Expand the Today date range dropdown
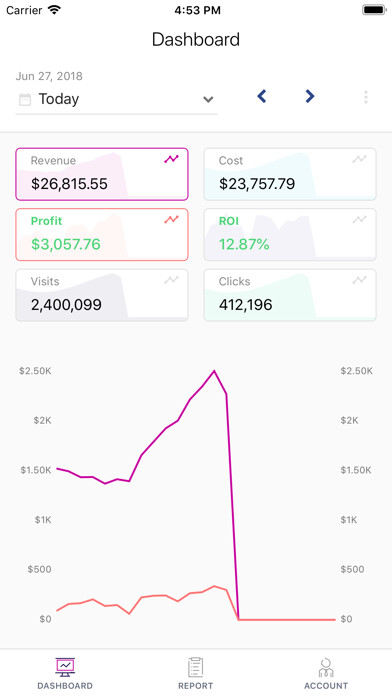 click(x=116, y=99)
